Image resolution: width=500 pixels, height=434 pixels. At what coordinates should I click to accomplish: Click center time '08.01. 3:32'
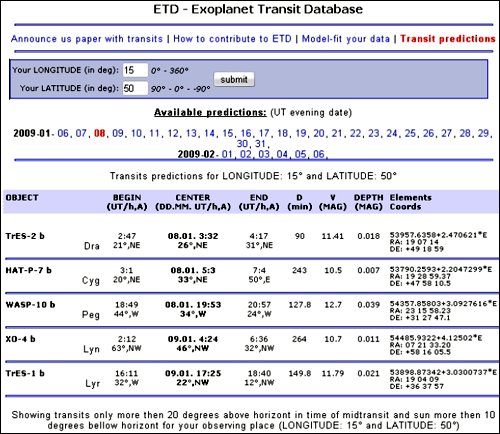[x=193, y=236]
